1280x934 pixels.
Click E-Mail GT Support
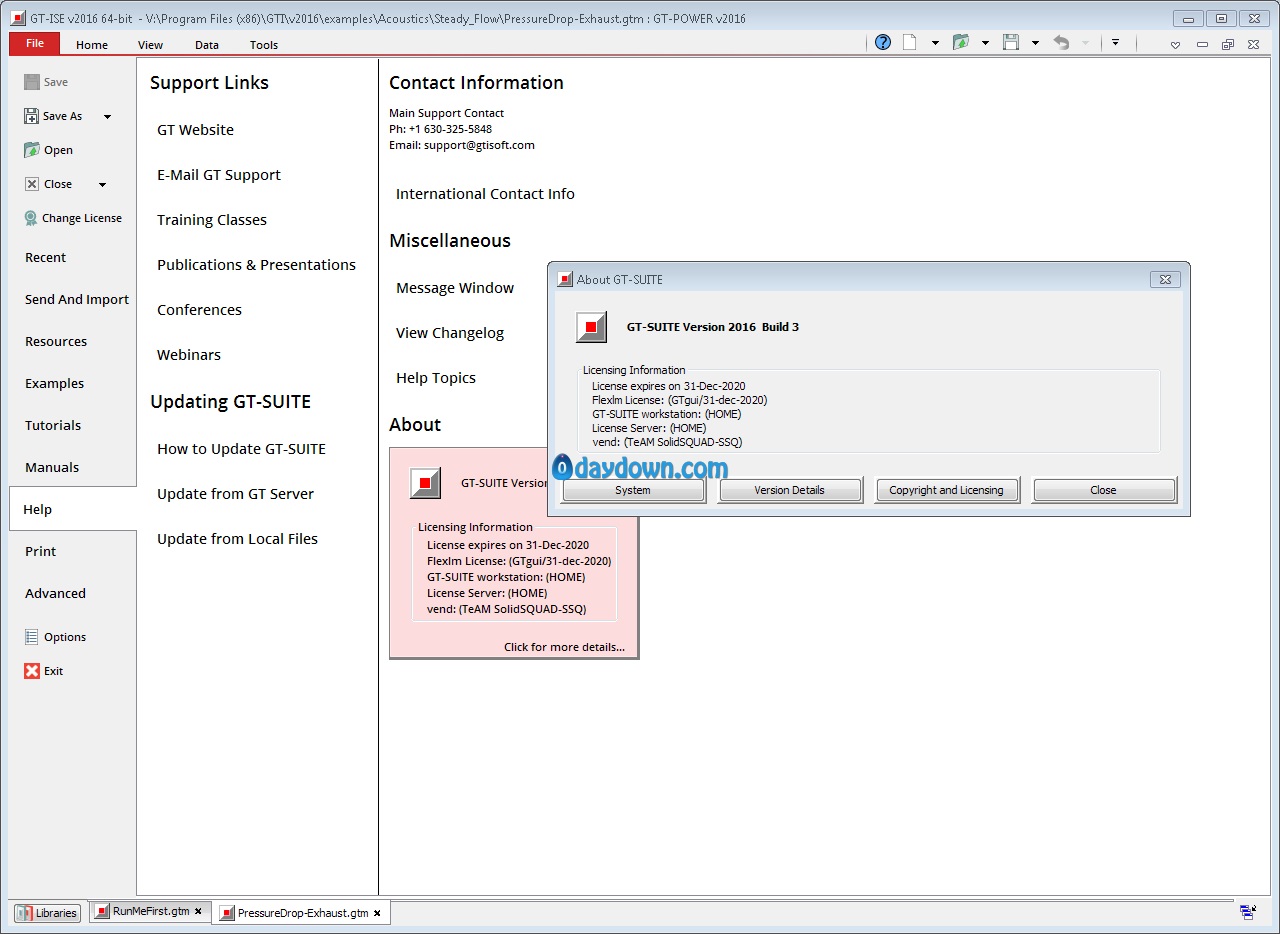click(219, 175)
